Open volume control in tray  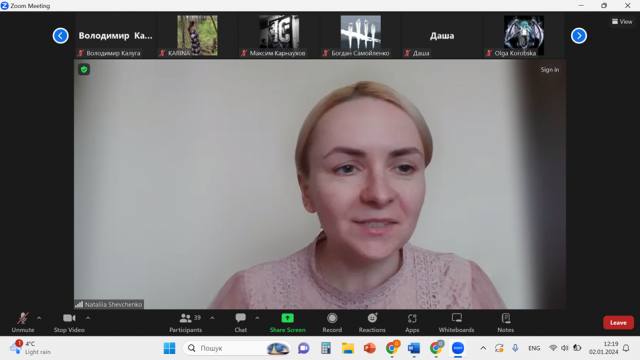pyautogui.click(x=564, y=348)
